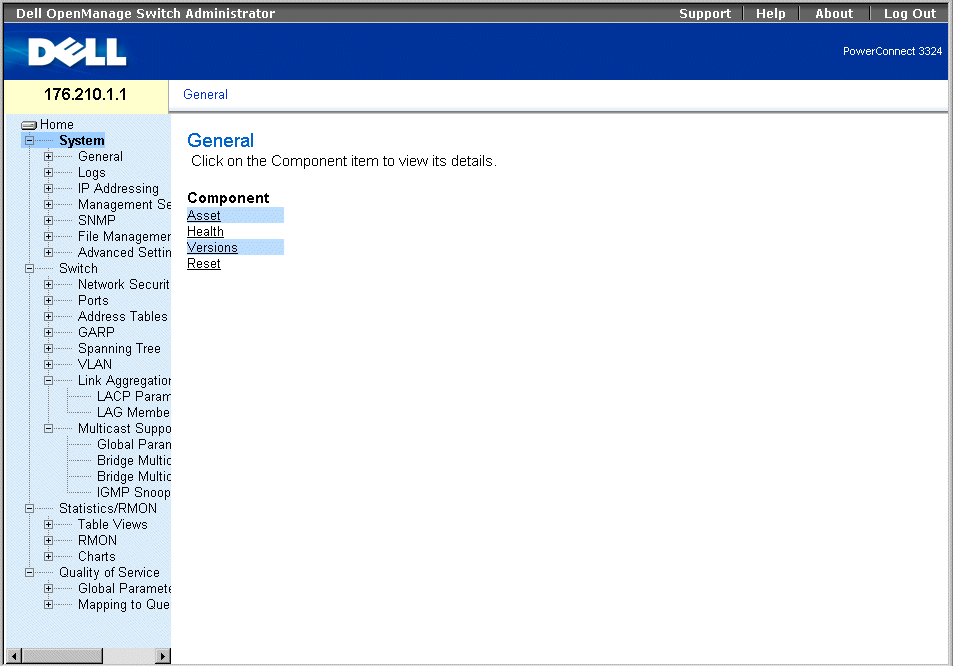Open the Support page from the top bar
Screen dimensions: 953x666
(x=705, y=13)
